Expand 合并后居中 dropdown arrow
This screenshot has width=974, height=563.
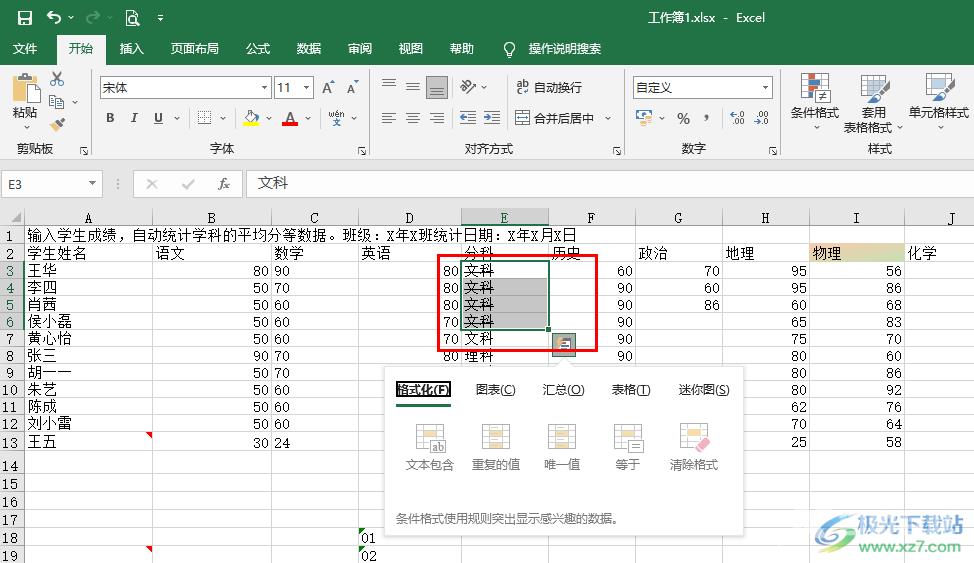(608, 118)
